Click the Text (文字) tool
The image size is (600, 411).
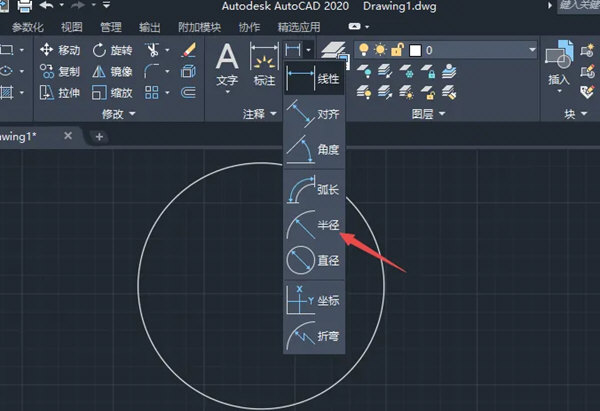pos(228,64)
